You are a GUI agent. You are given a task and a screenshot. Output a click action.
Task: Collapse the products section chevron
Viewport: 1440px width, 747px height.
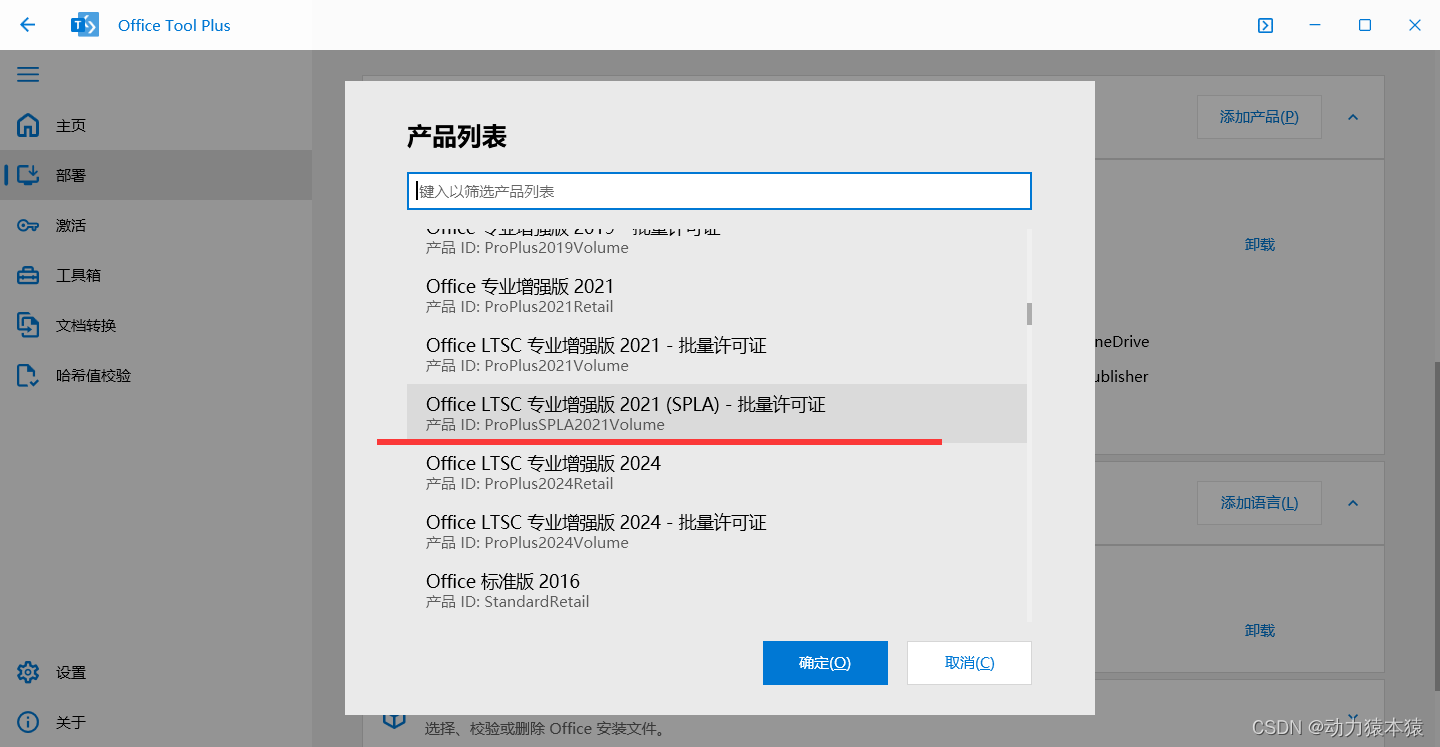point(1353,117)
